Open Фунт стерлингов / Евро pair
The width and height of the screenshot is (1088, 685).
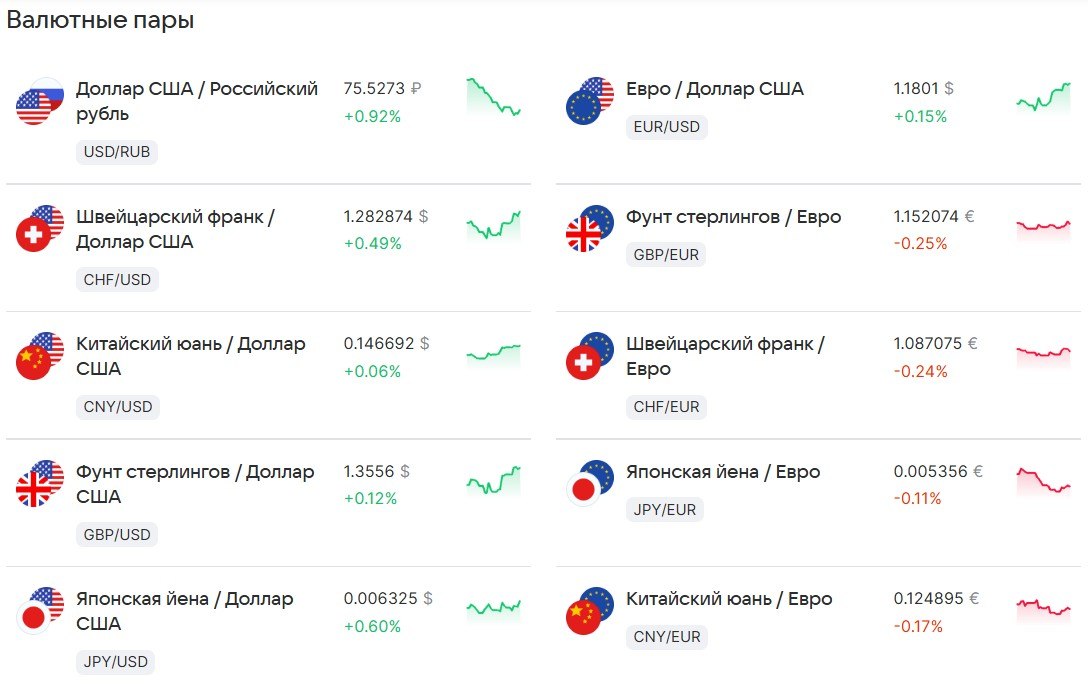[733, 217]
